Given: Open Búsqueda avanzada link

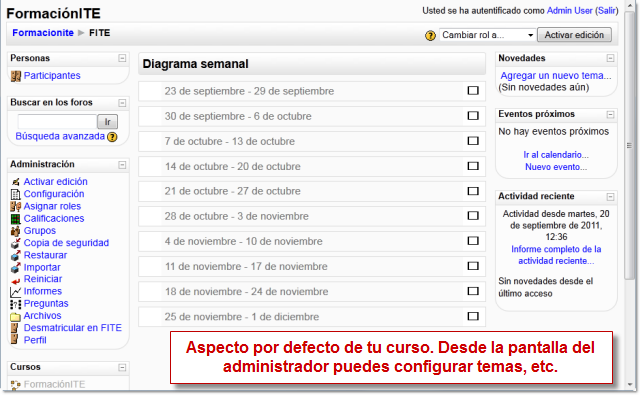Looking at the screenshot, I should (x=60, y=136).
